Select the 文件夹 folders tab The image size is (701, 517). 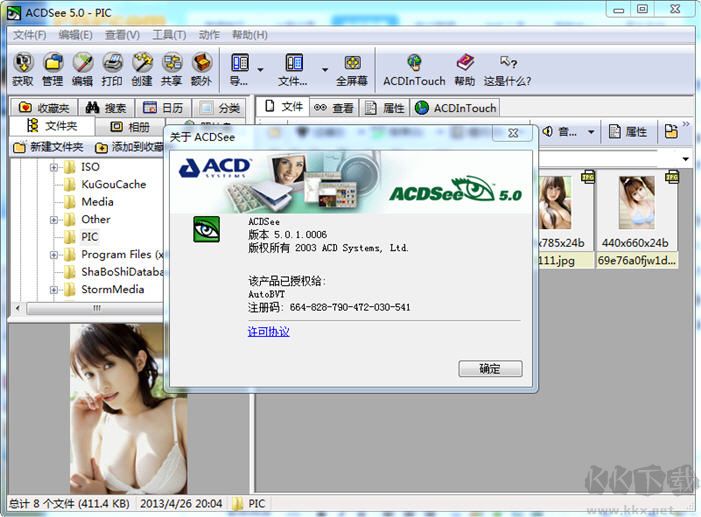coord(51,126)
